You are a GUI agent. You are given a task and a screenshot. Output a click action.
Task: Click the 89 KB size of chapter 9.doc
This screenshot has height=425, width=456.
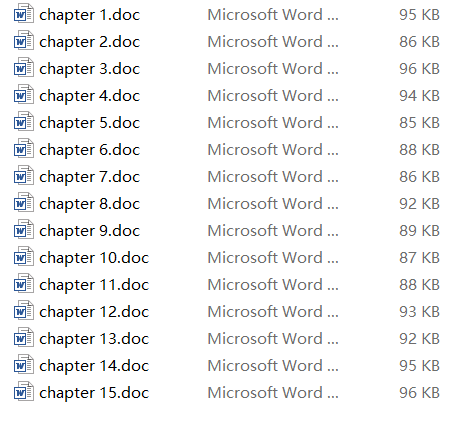pos(419,231)
